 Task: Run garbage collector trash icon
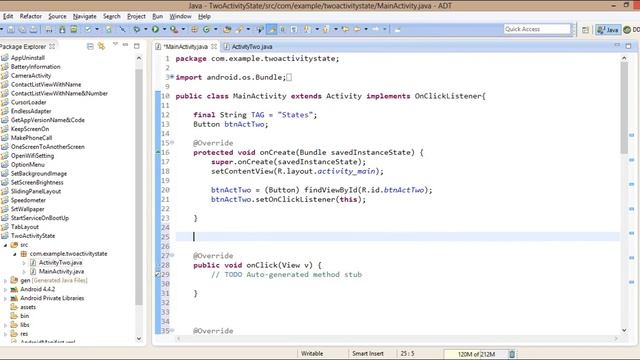pos(512,354)
